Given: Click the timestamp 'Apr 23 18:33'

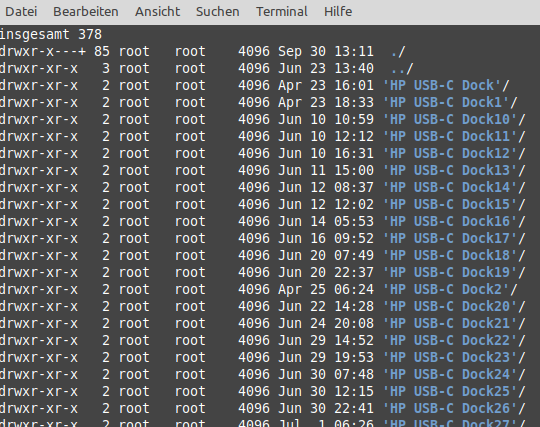Looking at the screenshot, I should click(326, 103).
